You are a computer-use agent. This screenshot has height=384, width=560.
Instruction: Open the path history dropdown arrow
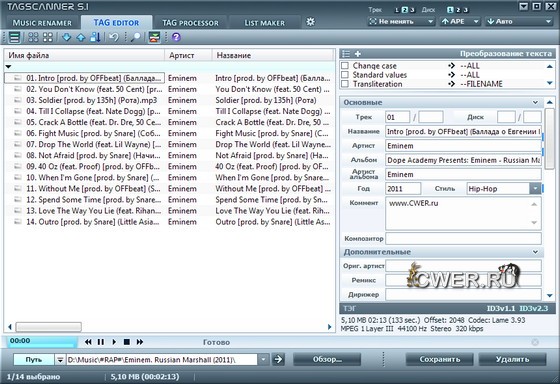pos(263,359)
